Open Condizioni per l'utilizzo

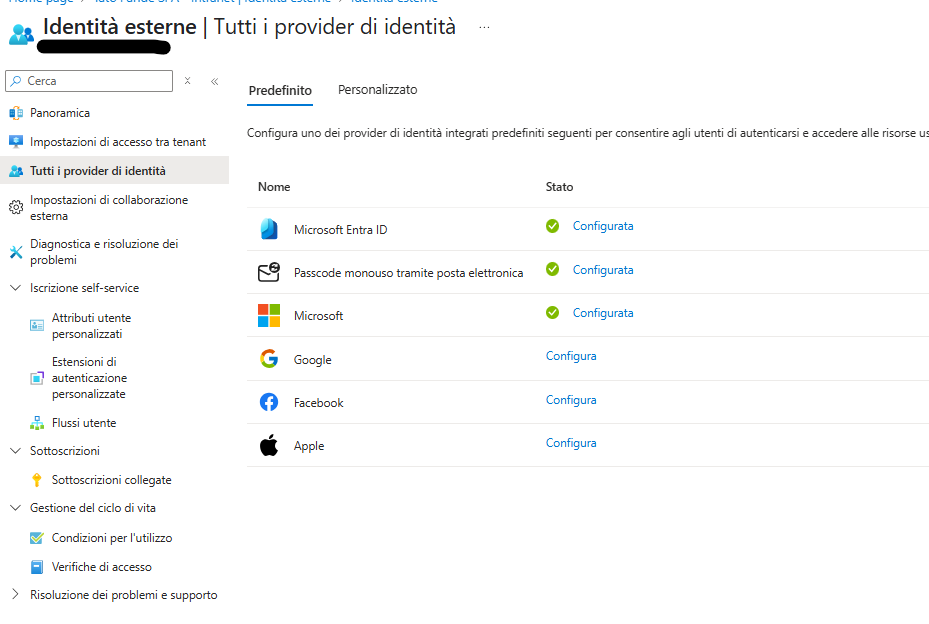(112, 537)
